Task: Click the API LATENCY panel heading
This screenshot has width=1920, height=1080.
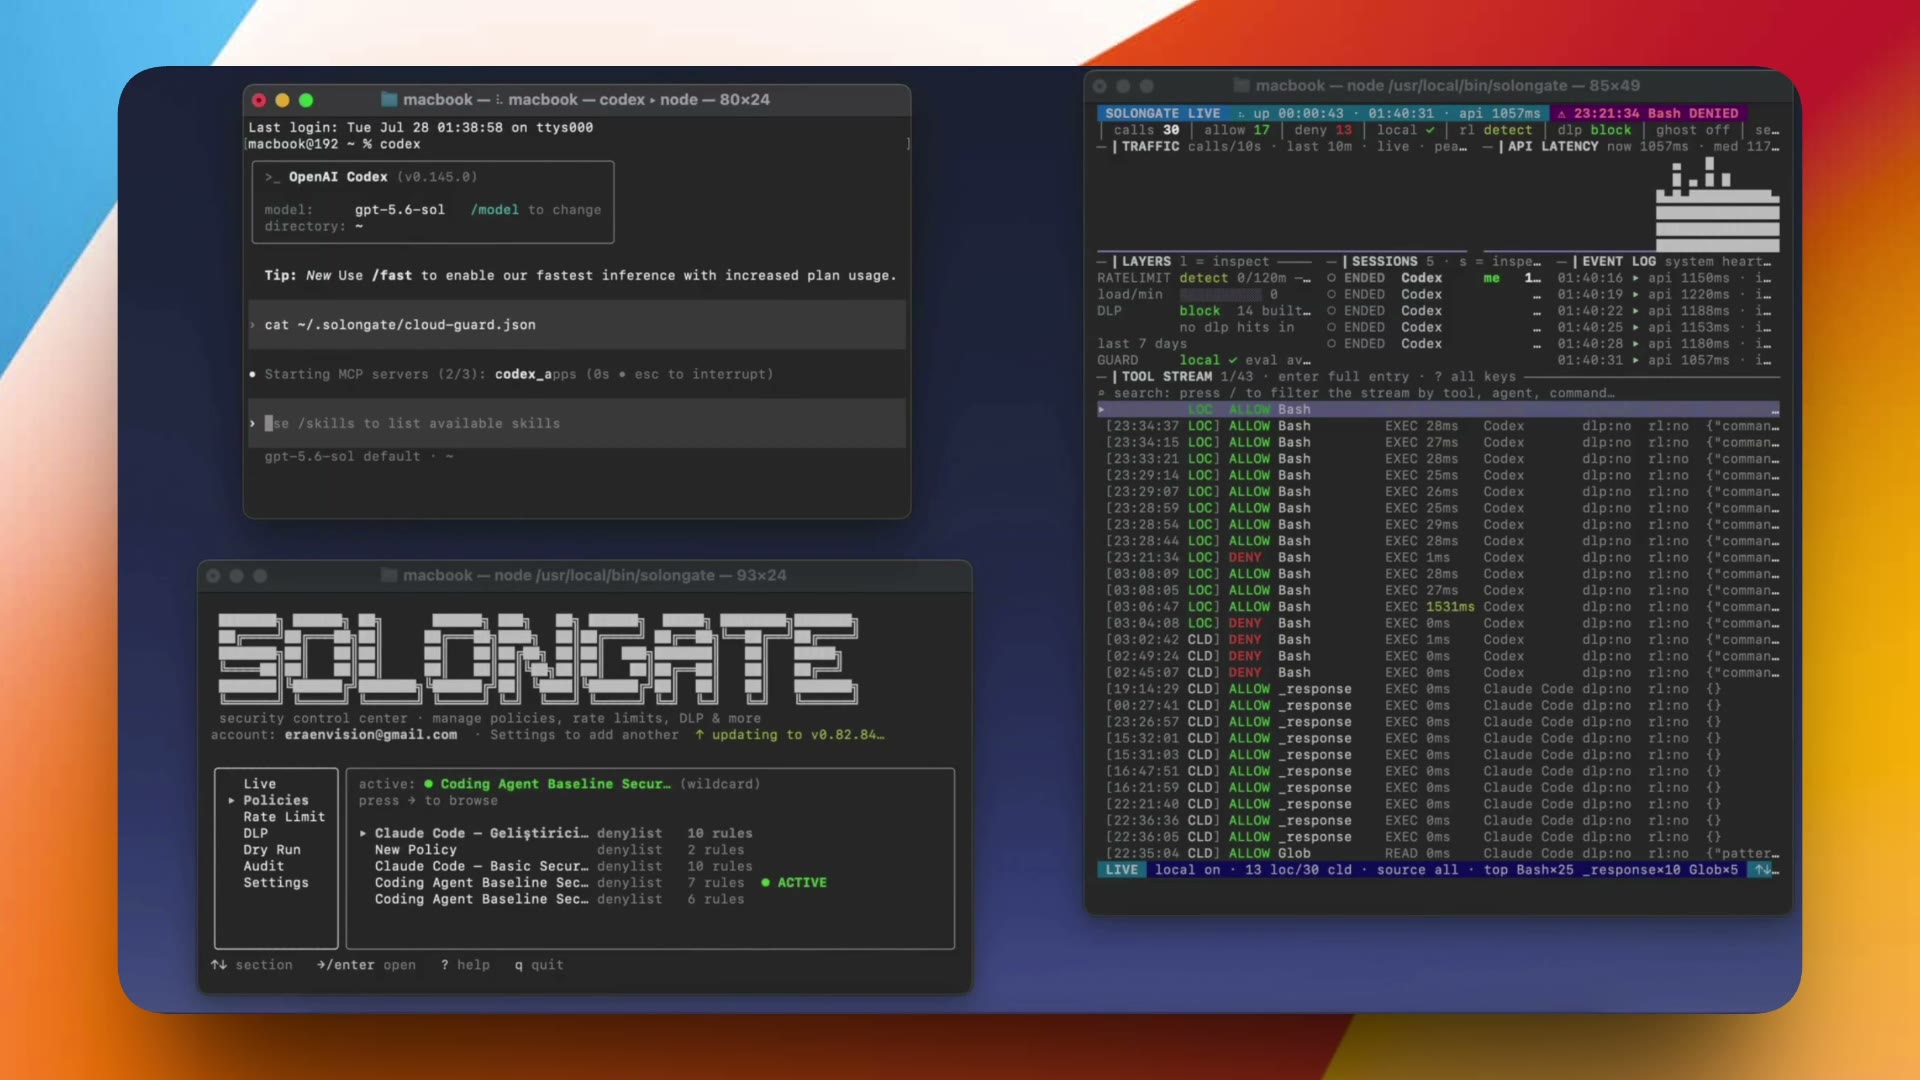Action: click(1553, 147)
